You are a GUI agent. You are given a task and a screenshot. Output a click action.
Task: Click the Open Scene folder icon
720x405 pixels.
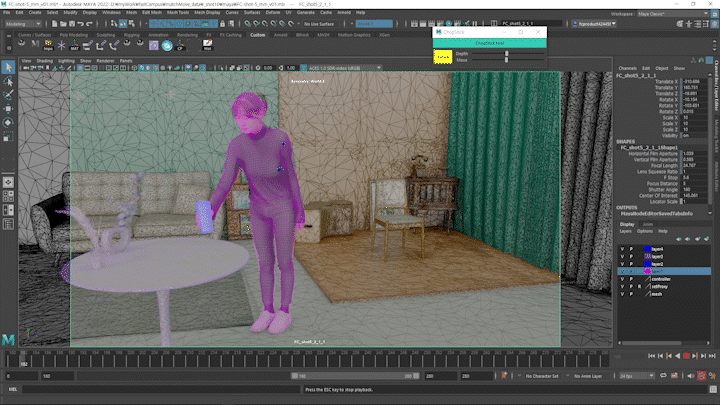point(63,23)
